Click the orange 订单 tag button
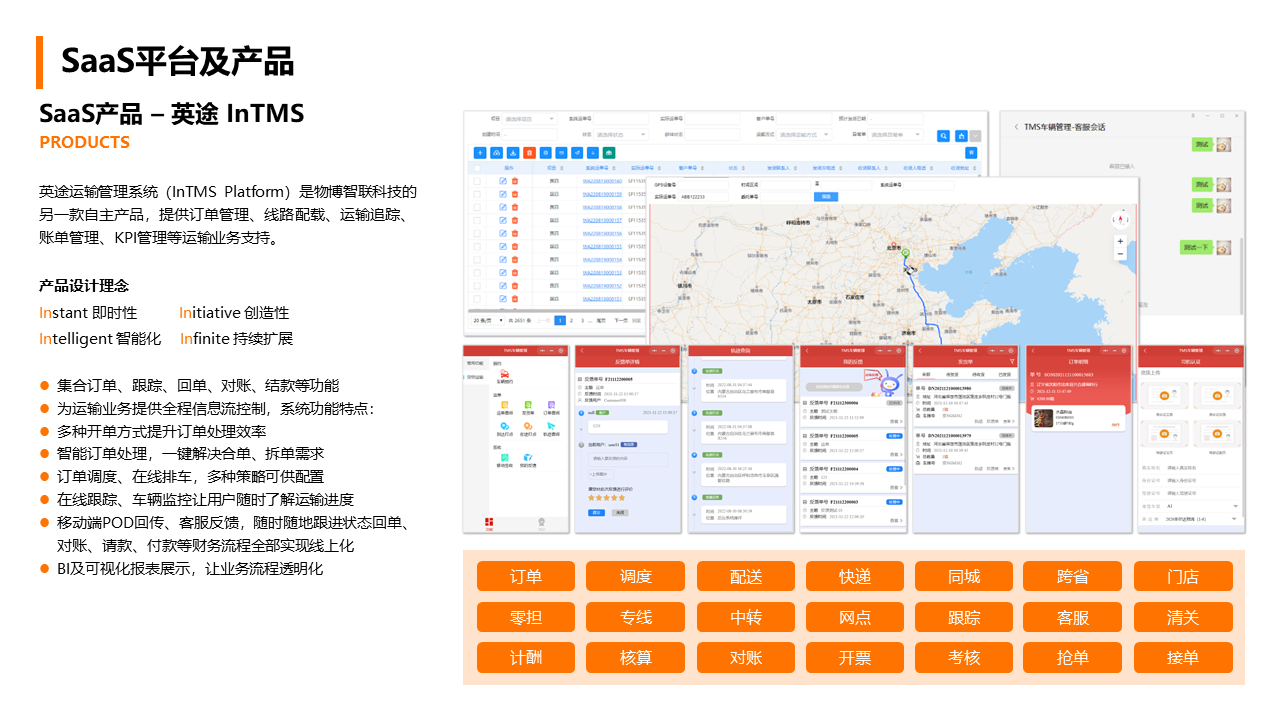Screen dimensions: 1280x720 (x=526, y=576)
